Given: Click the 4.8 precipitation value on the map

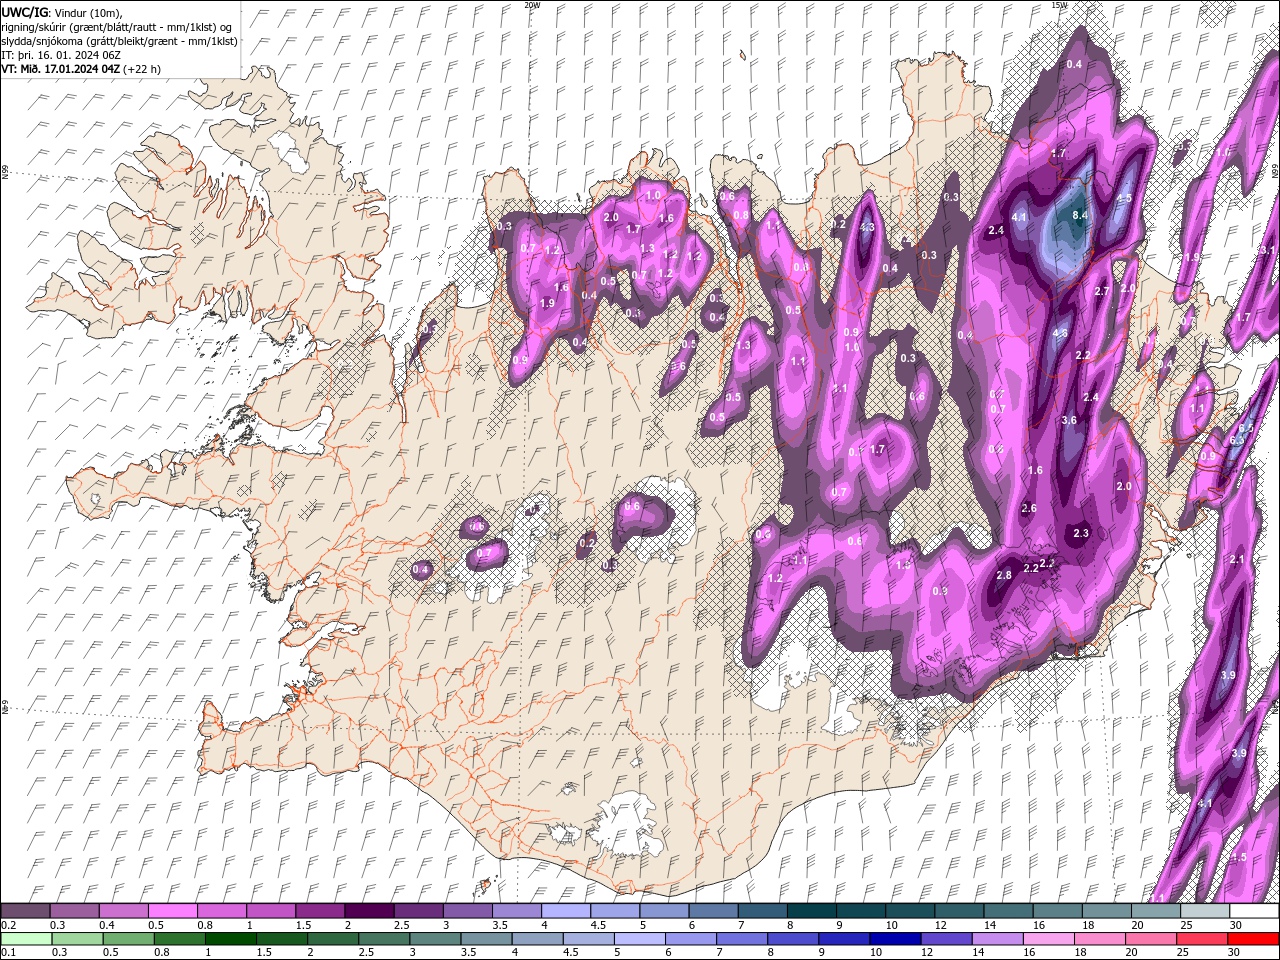Looking at the screenshot, I should 1060,333.
